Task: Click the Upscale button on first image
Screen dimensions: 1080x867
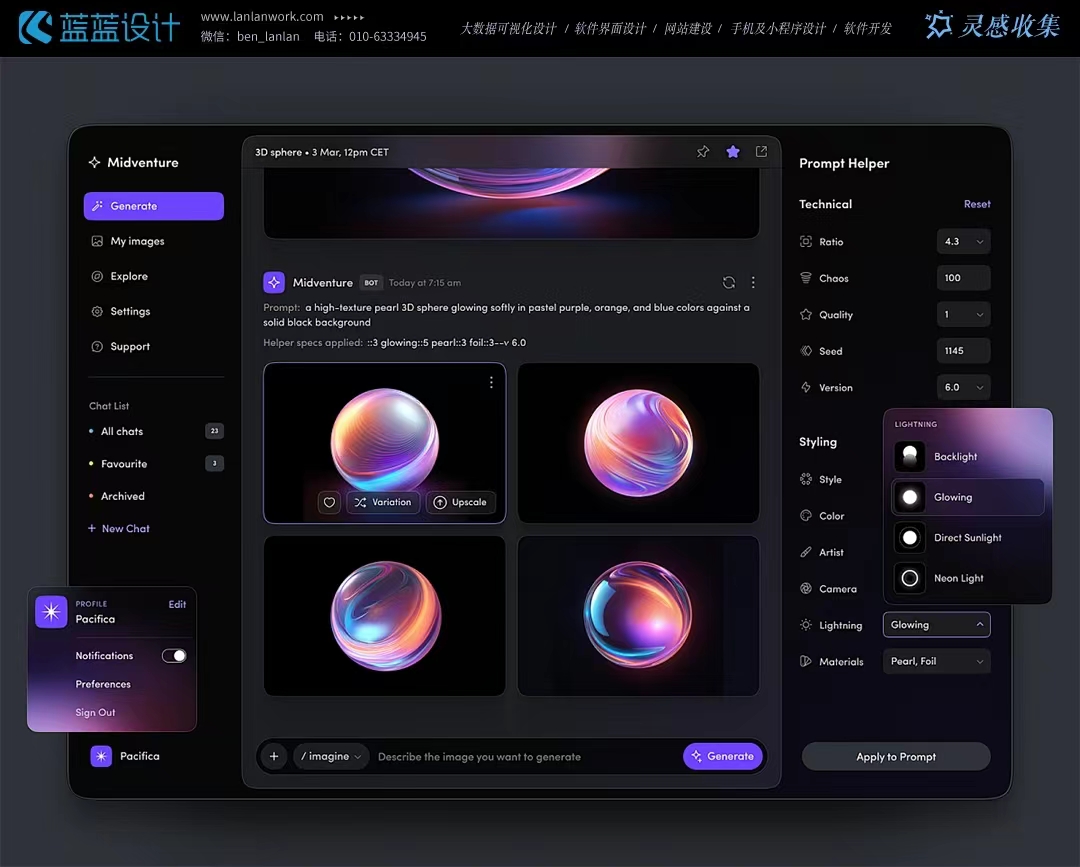Action: [460, 502]
